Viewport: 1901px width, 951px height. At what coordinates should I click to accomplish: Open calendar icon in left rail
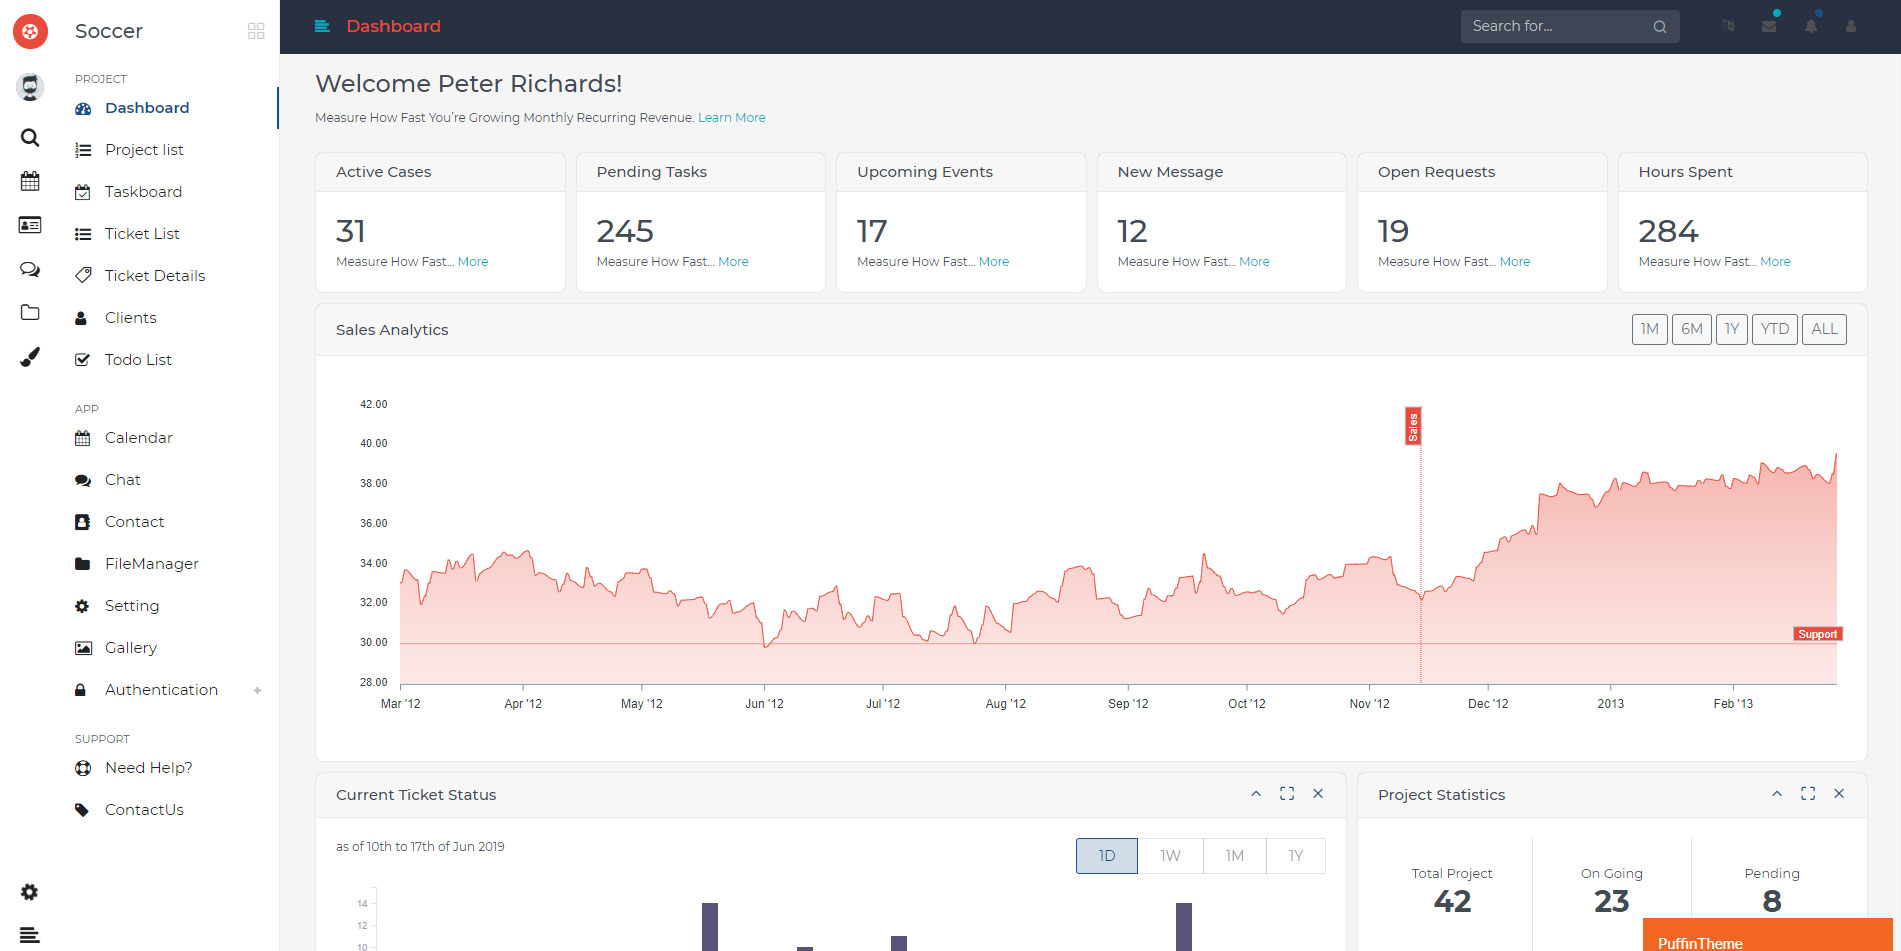pos(30,181)
